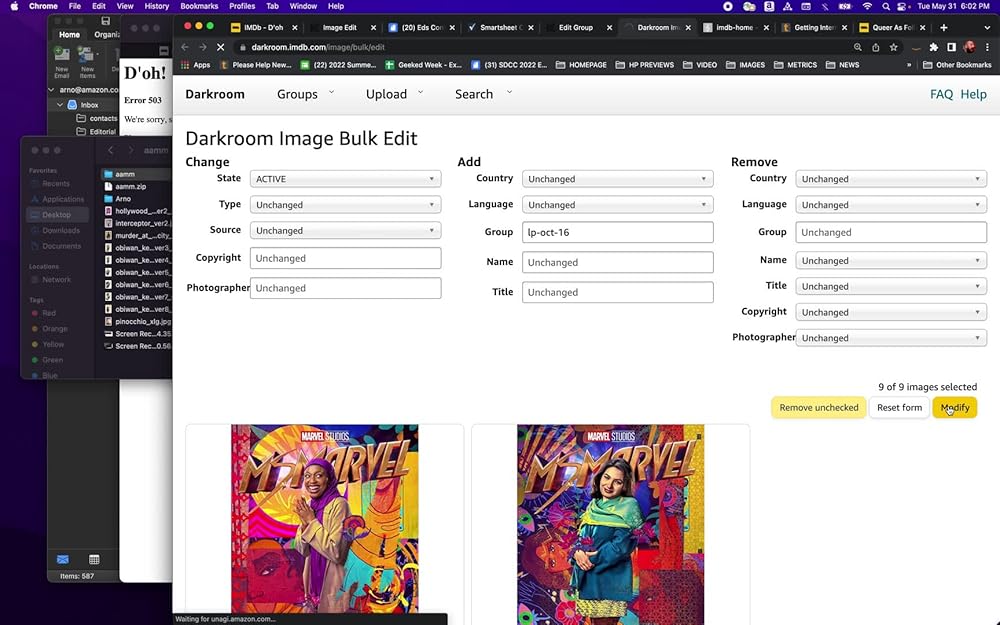Open the Add Country dropdown

[617, 179]
